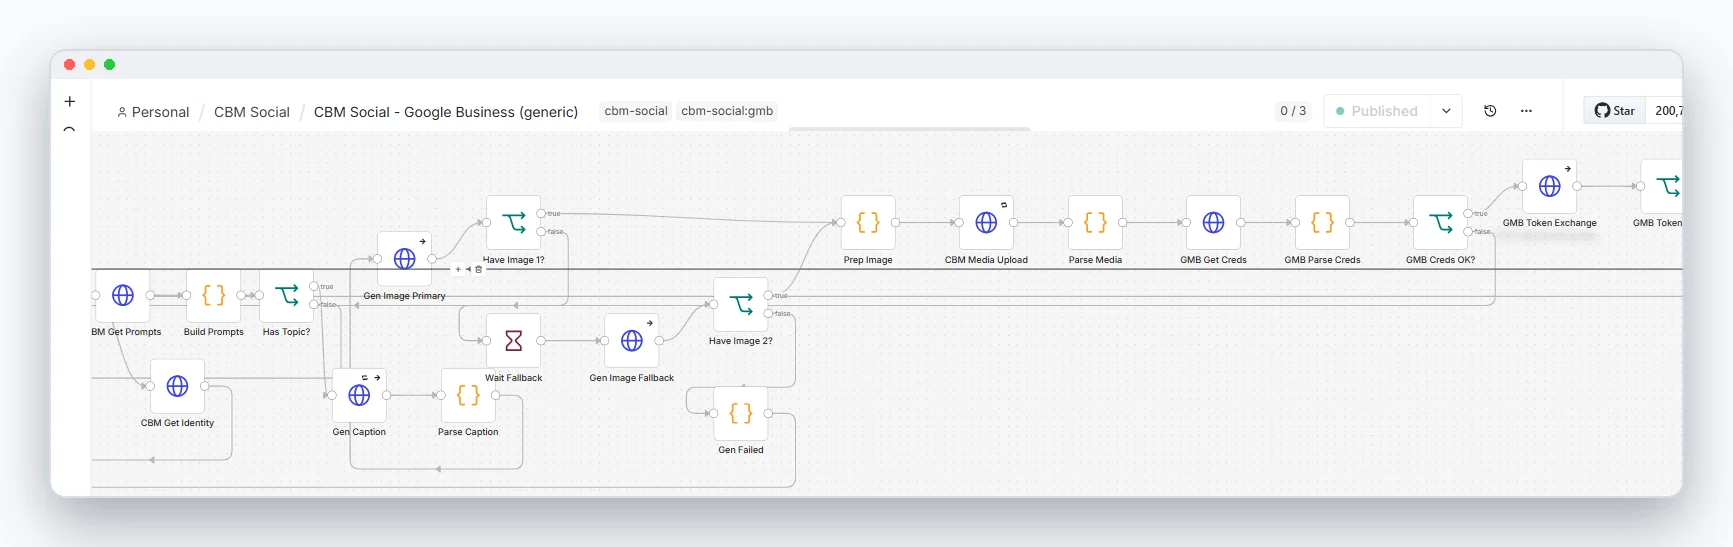Click the "GMB Token Exchange" node label
The width and height of the screenshot is (1733, 547).
click(x=1549, y=223)
